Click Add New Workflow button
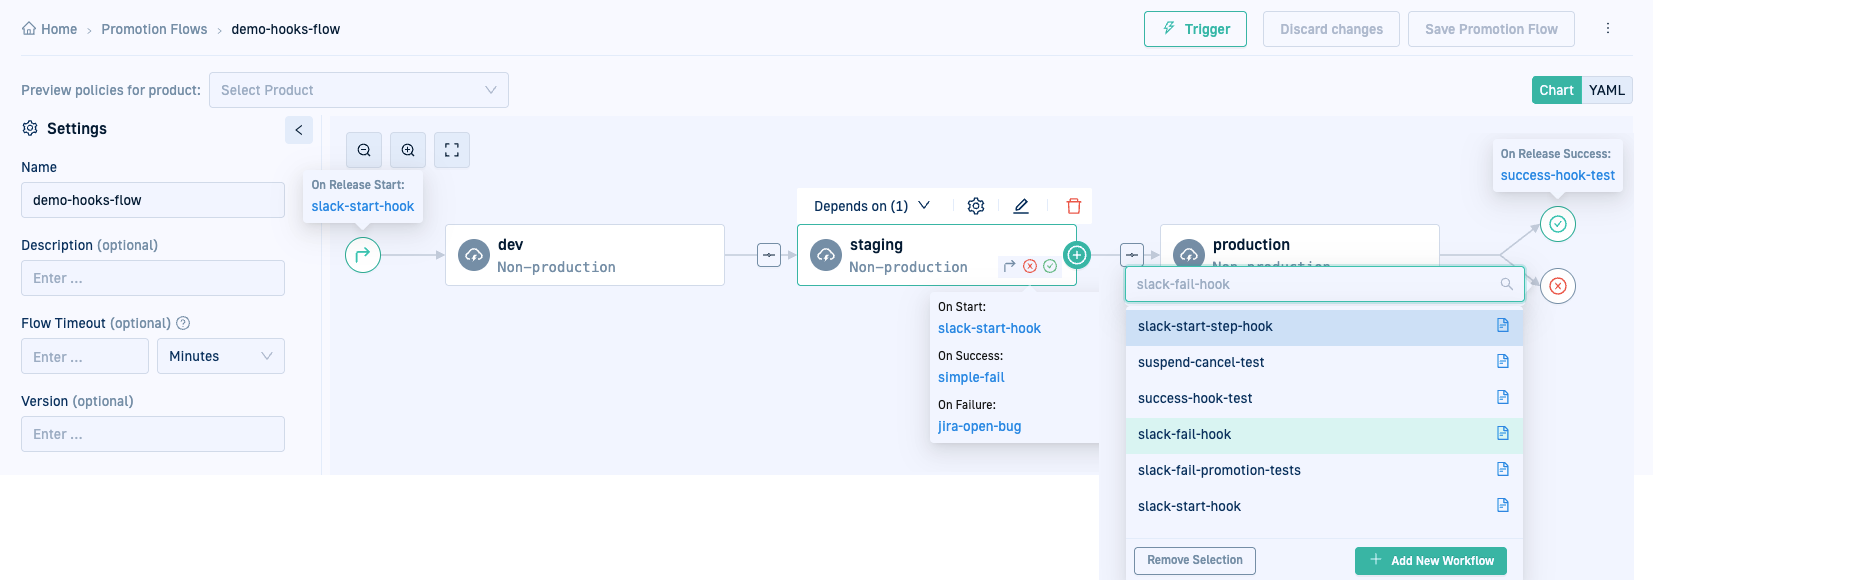This screenshot has width=1857, height=580. [1430, 561]
